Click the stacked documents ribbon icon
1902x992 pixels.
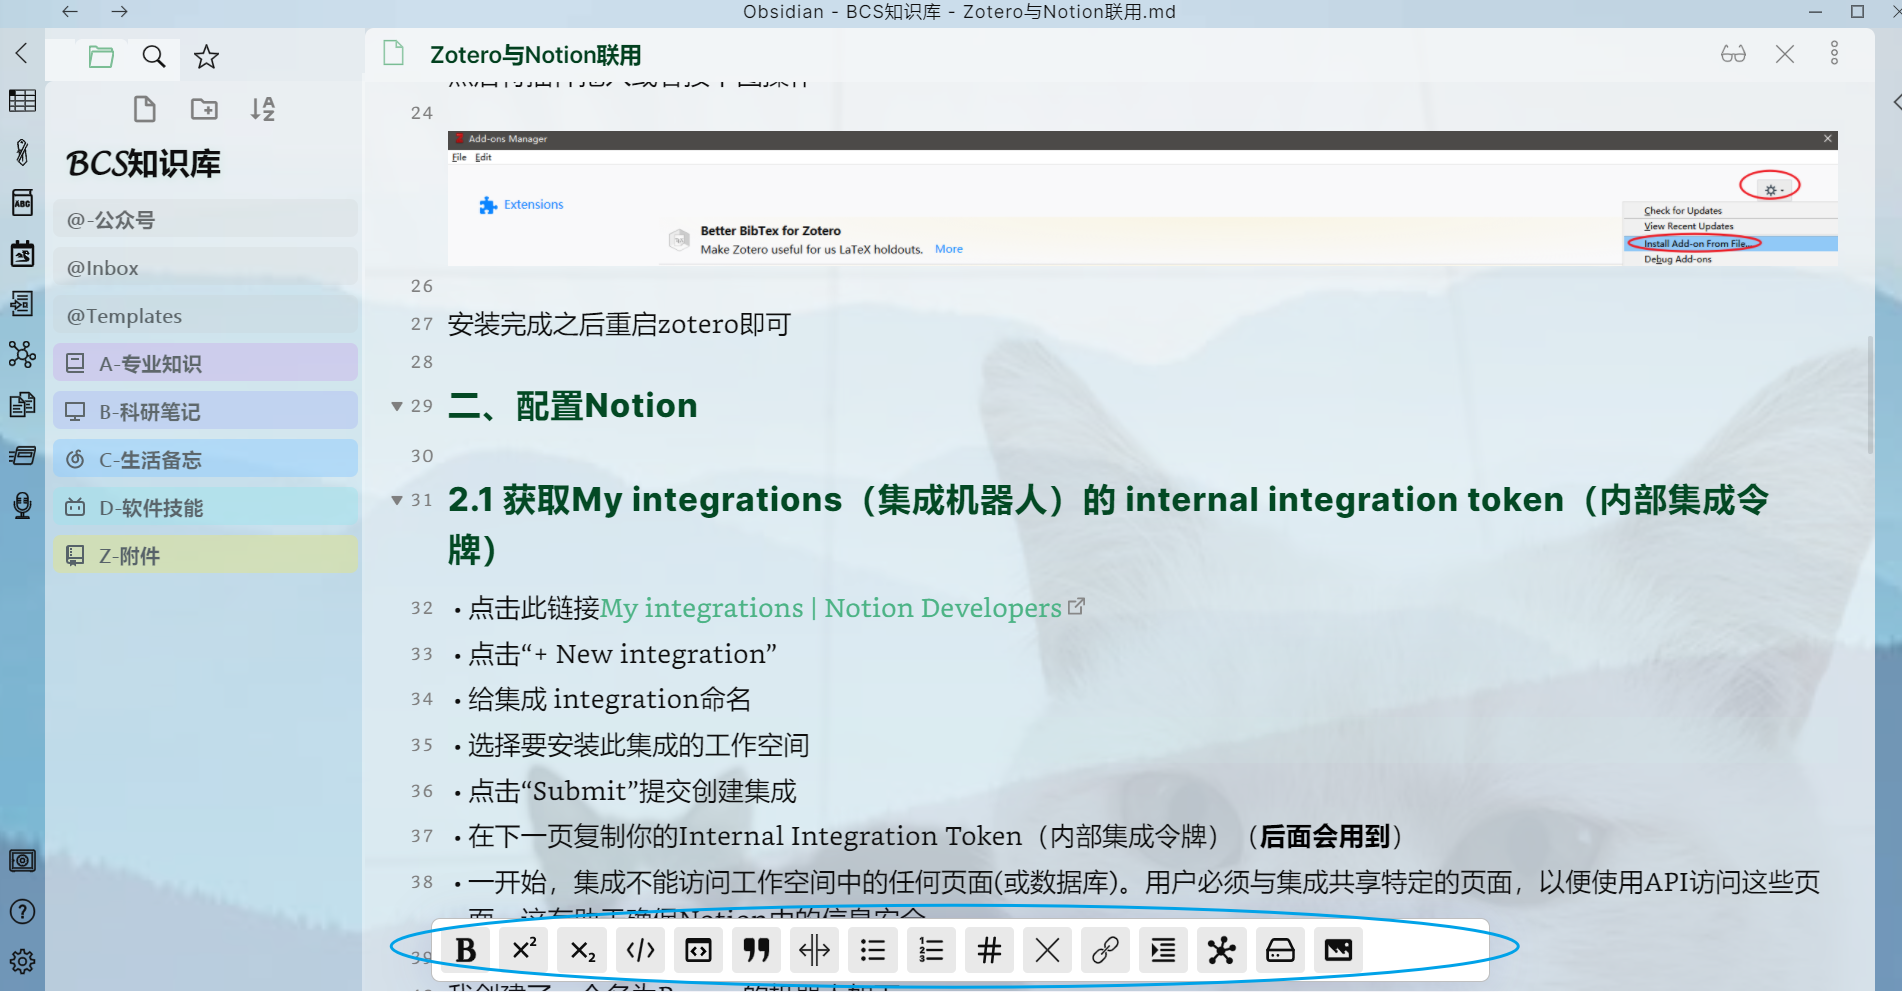click(22, 405)
